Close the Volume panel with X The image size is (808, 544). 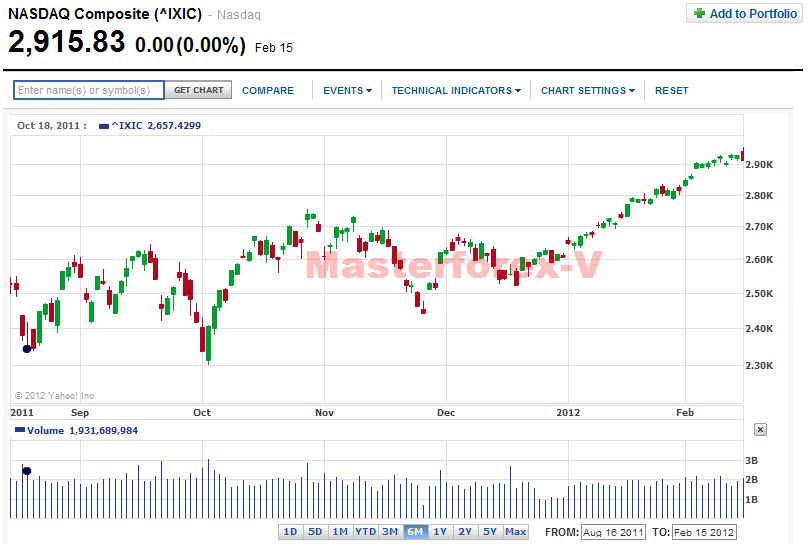click(x=760, y=430)
